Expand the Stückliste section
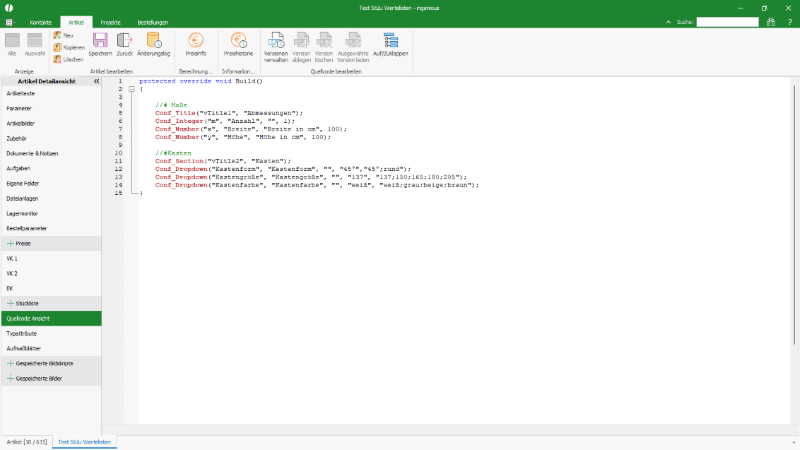Image resolution: width=800 pixels, height=450 pixels. point(11,302)
